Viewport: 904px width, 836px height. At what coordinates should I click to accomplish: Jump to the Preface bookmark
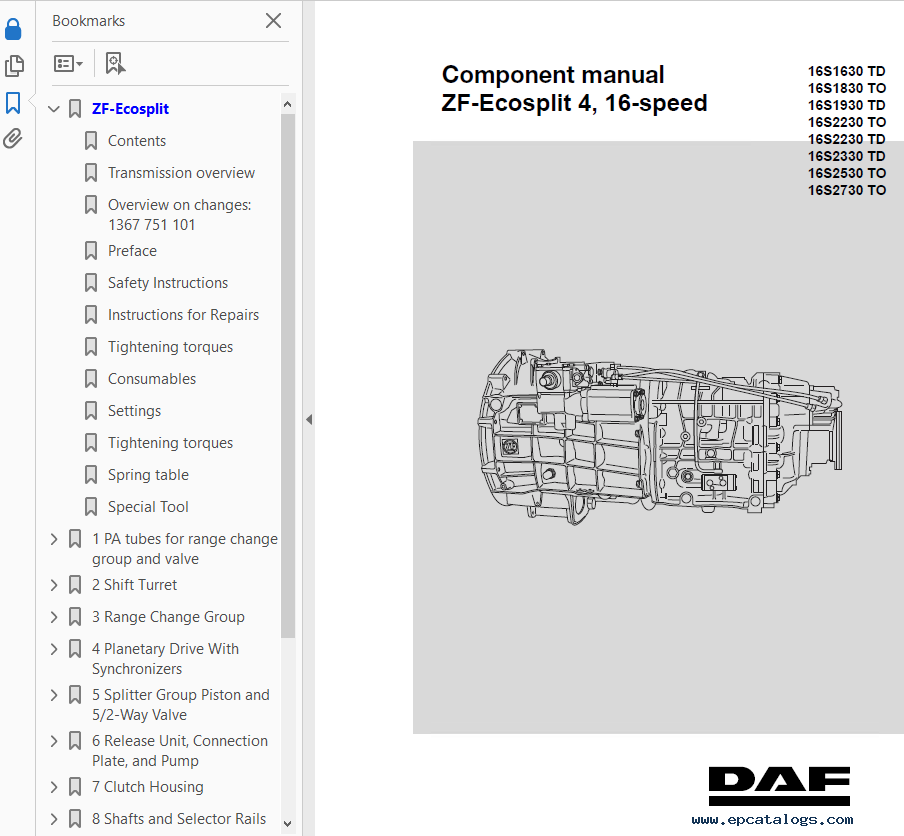click(132, 251)
